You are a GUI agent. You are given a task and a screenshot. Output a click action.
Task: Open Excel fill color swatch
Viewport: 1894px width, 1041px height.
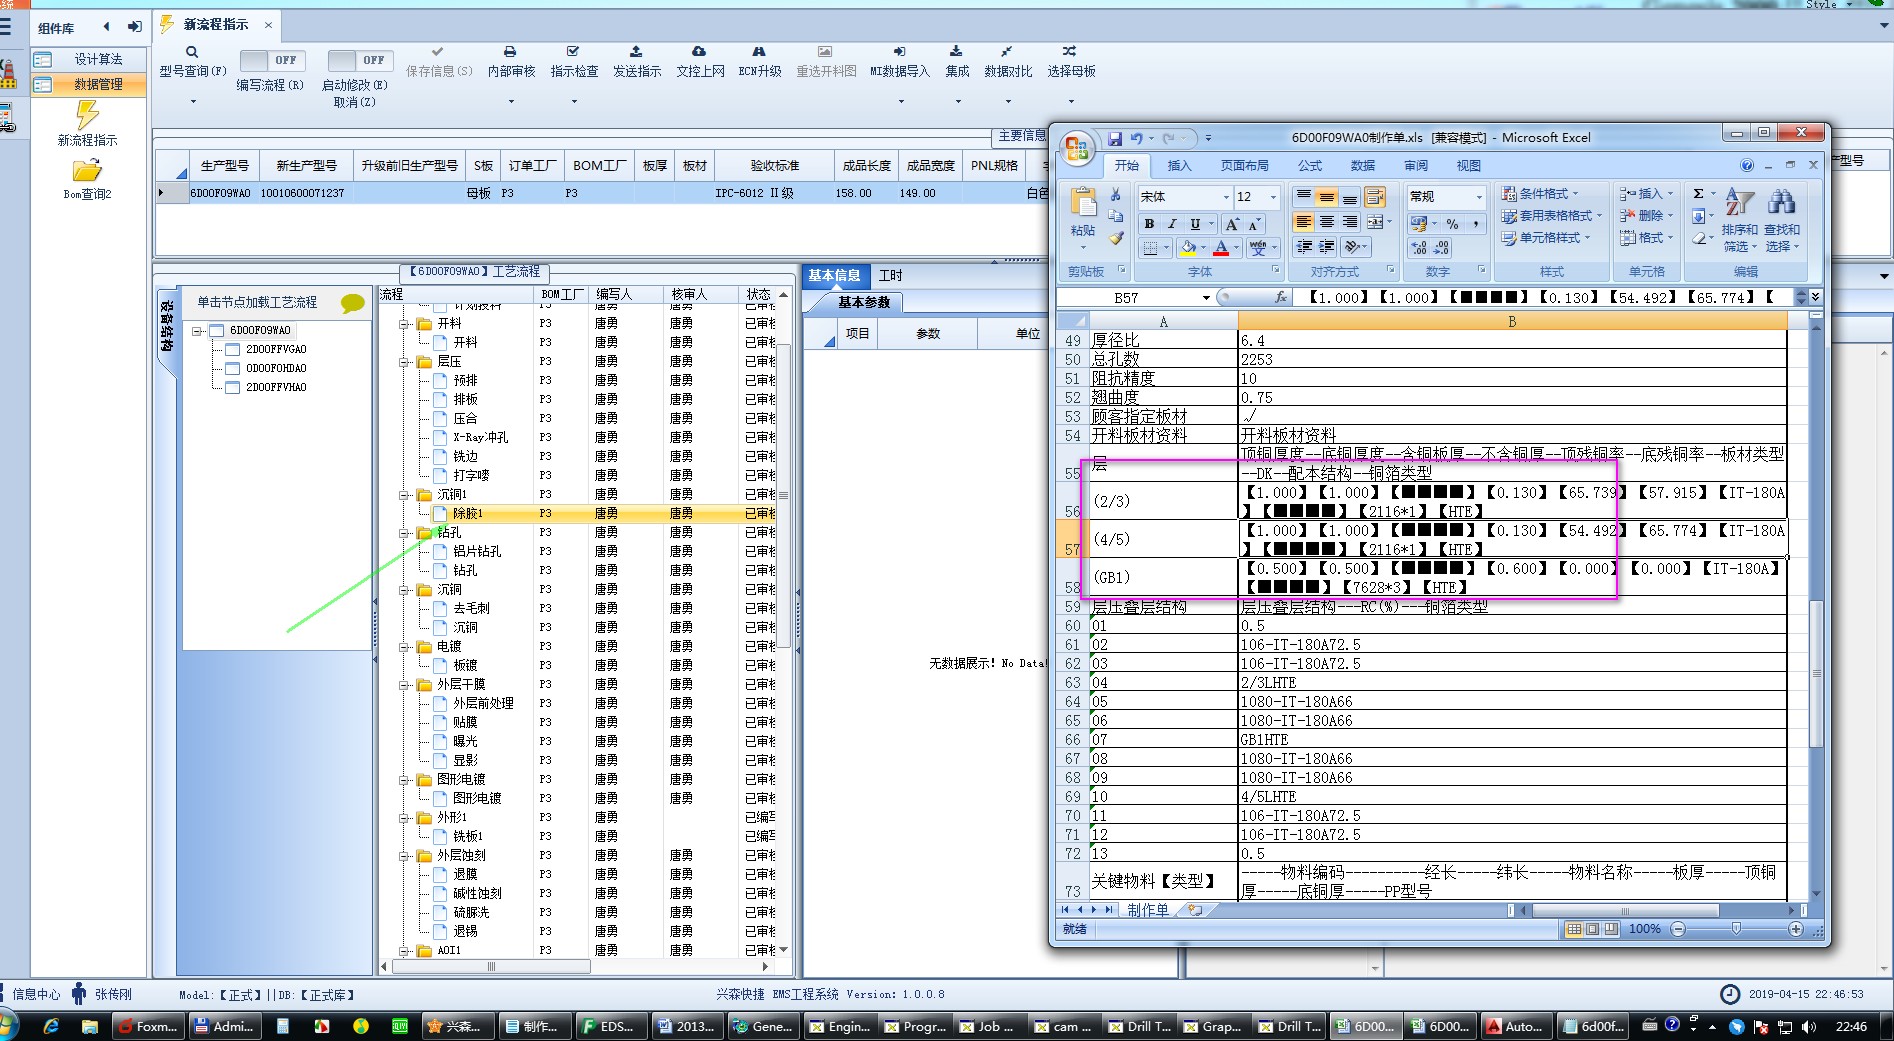pos(1188,247)
